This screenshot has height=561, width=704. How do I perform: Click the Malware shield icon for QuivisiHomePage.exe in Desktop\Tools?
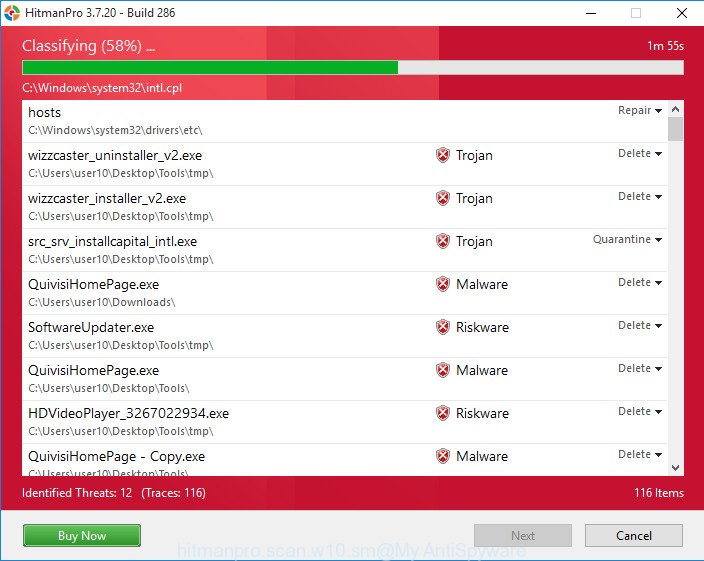(x=443, y=370)
